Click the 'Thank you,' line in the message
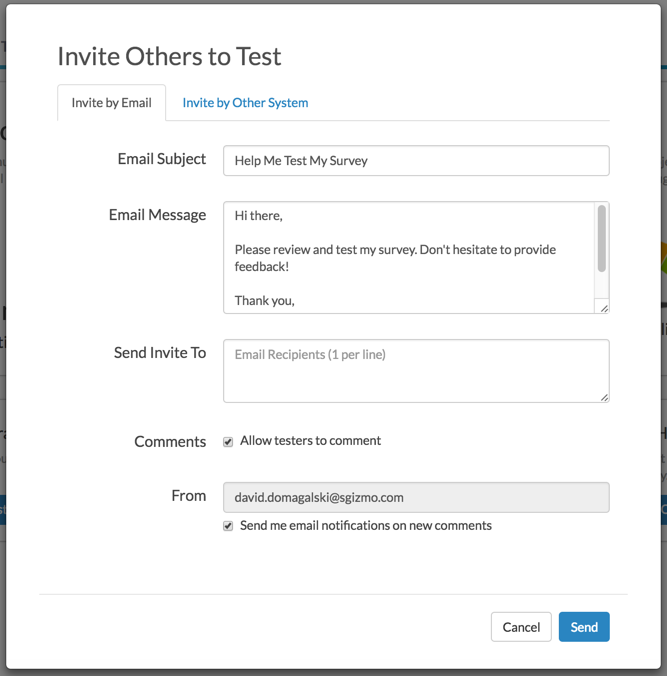 point(265,300)
